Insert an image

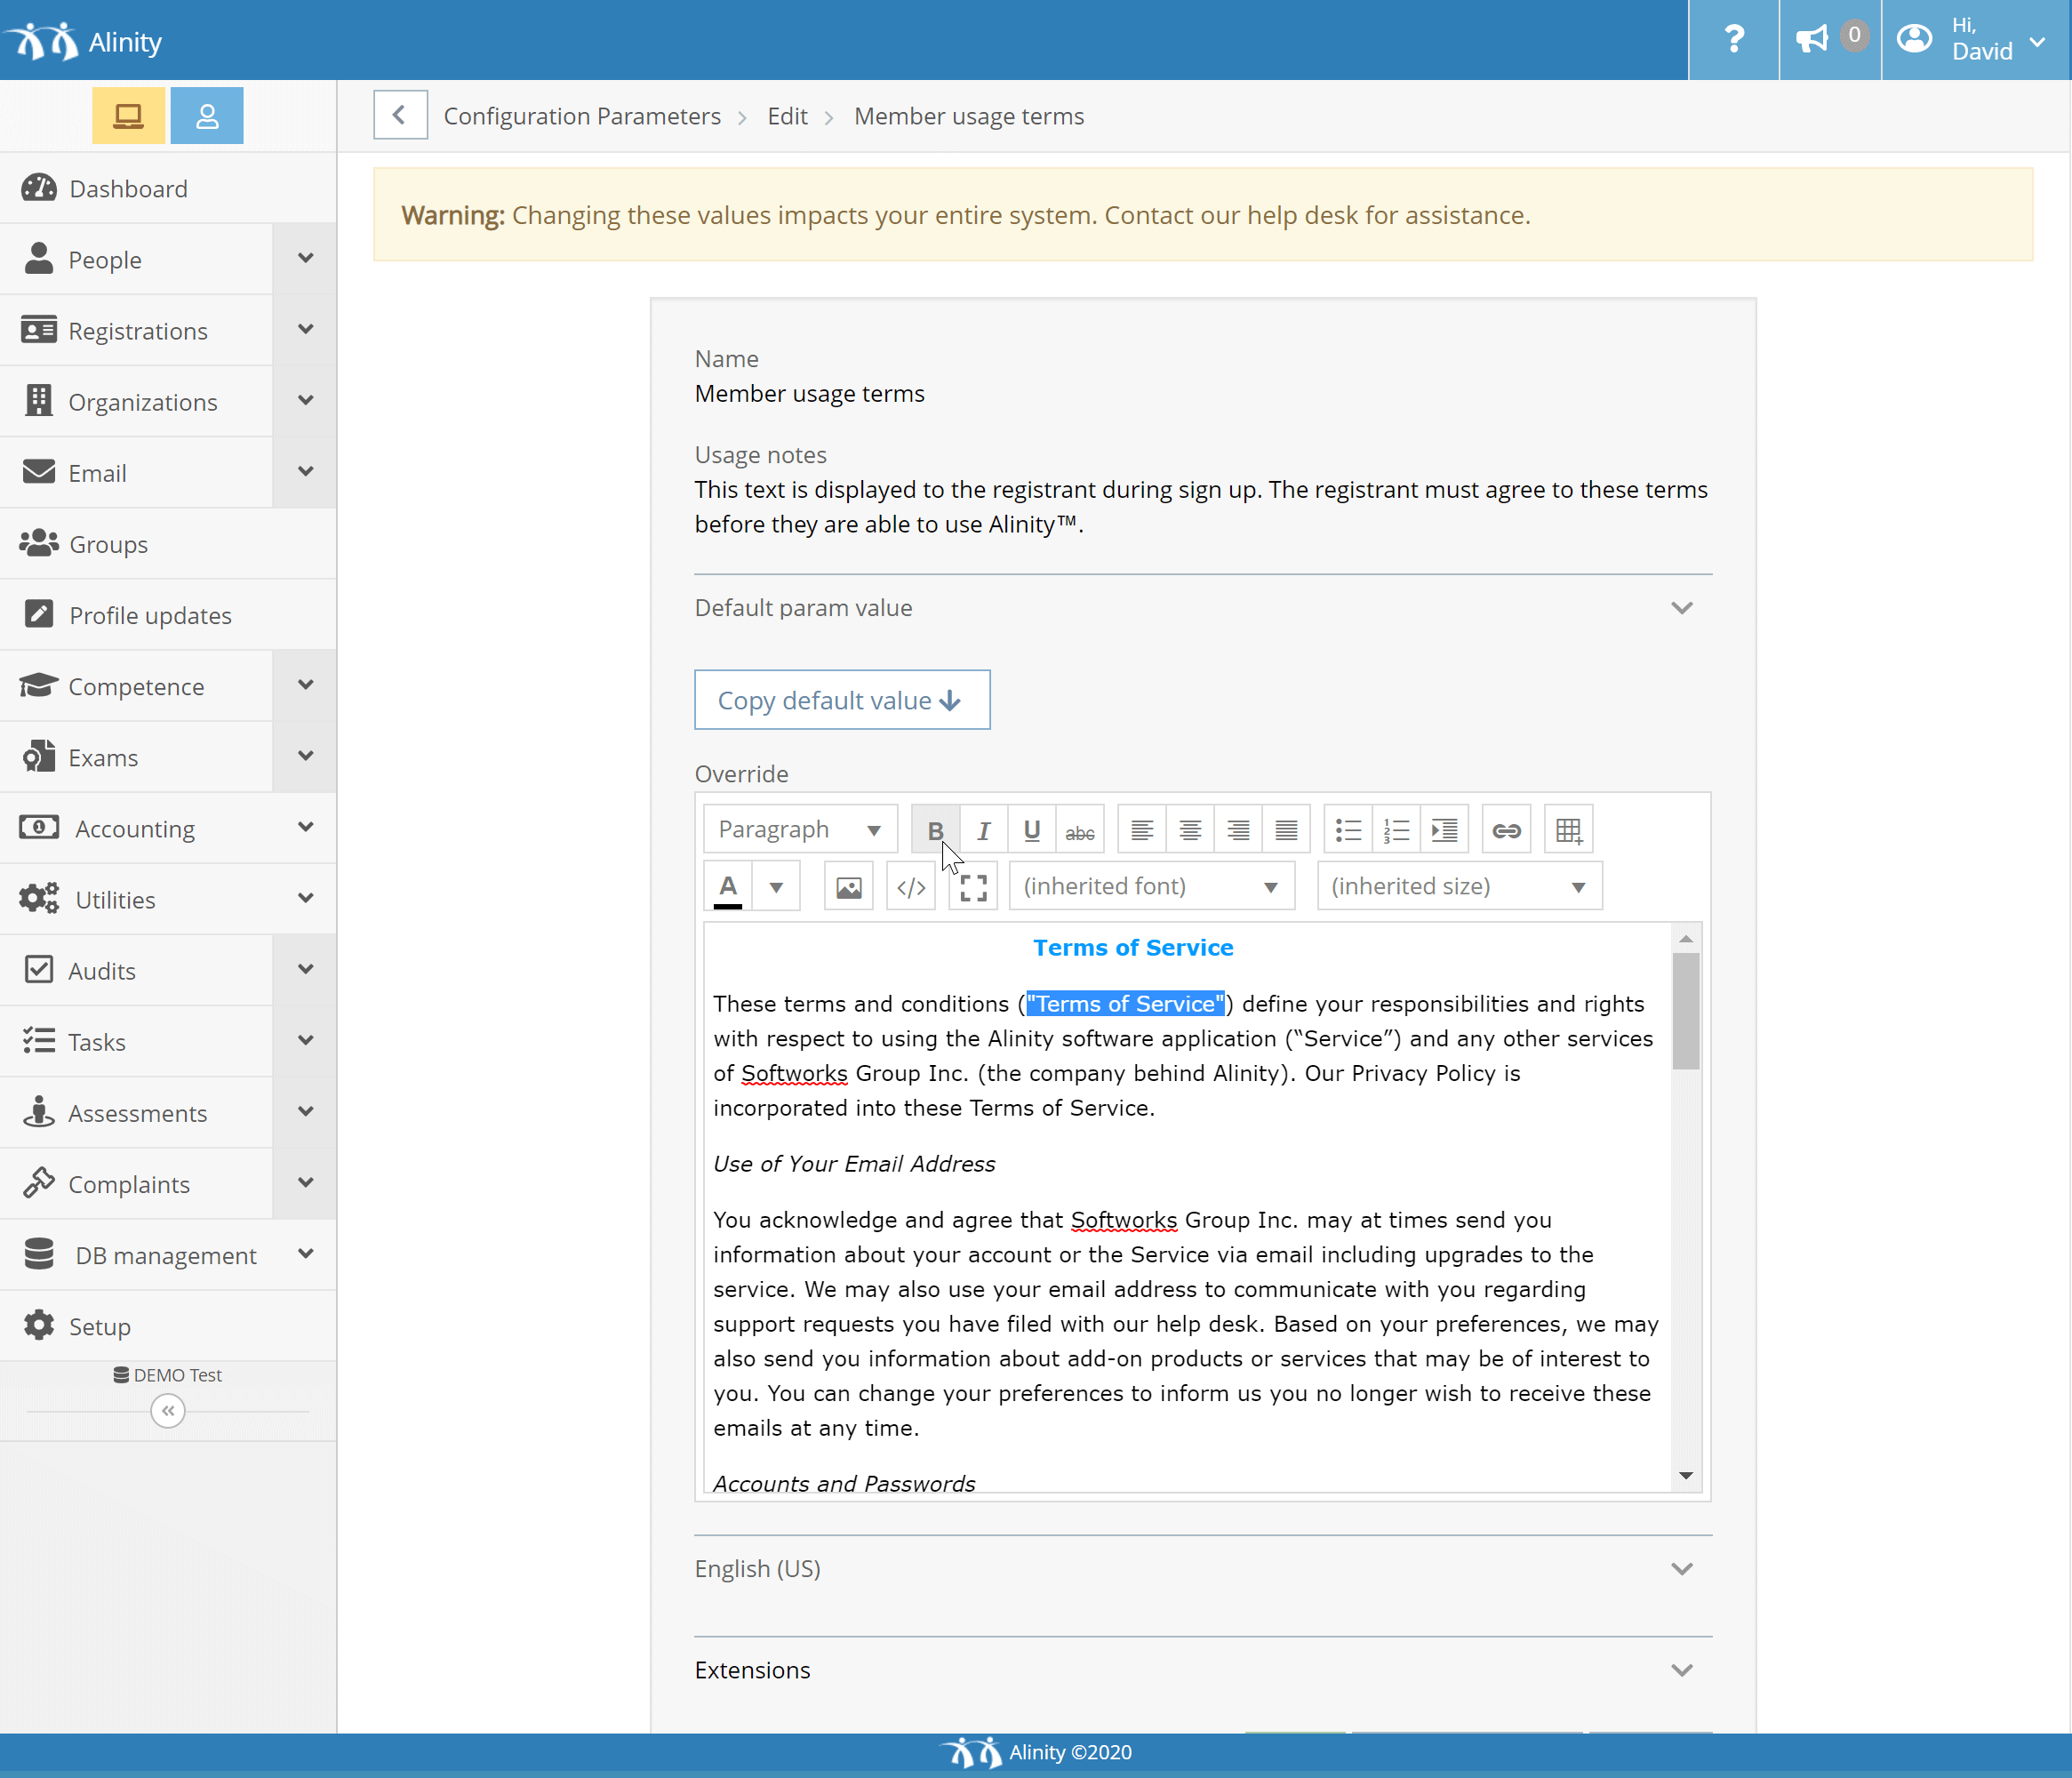click(x=848, y=887)
